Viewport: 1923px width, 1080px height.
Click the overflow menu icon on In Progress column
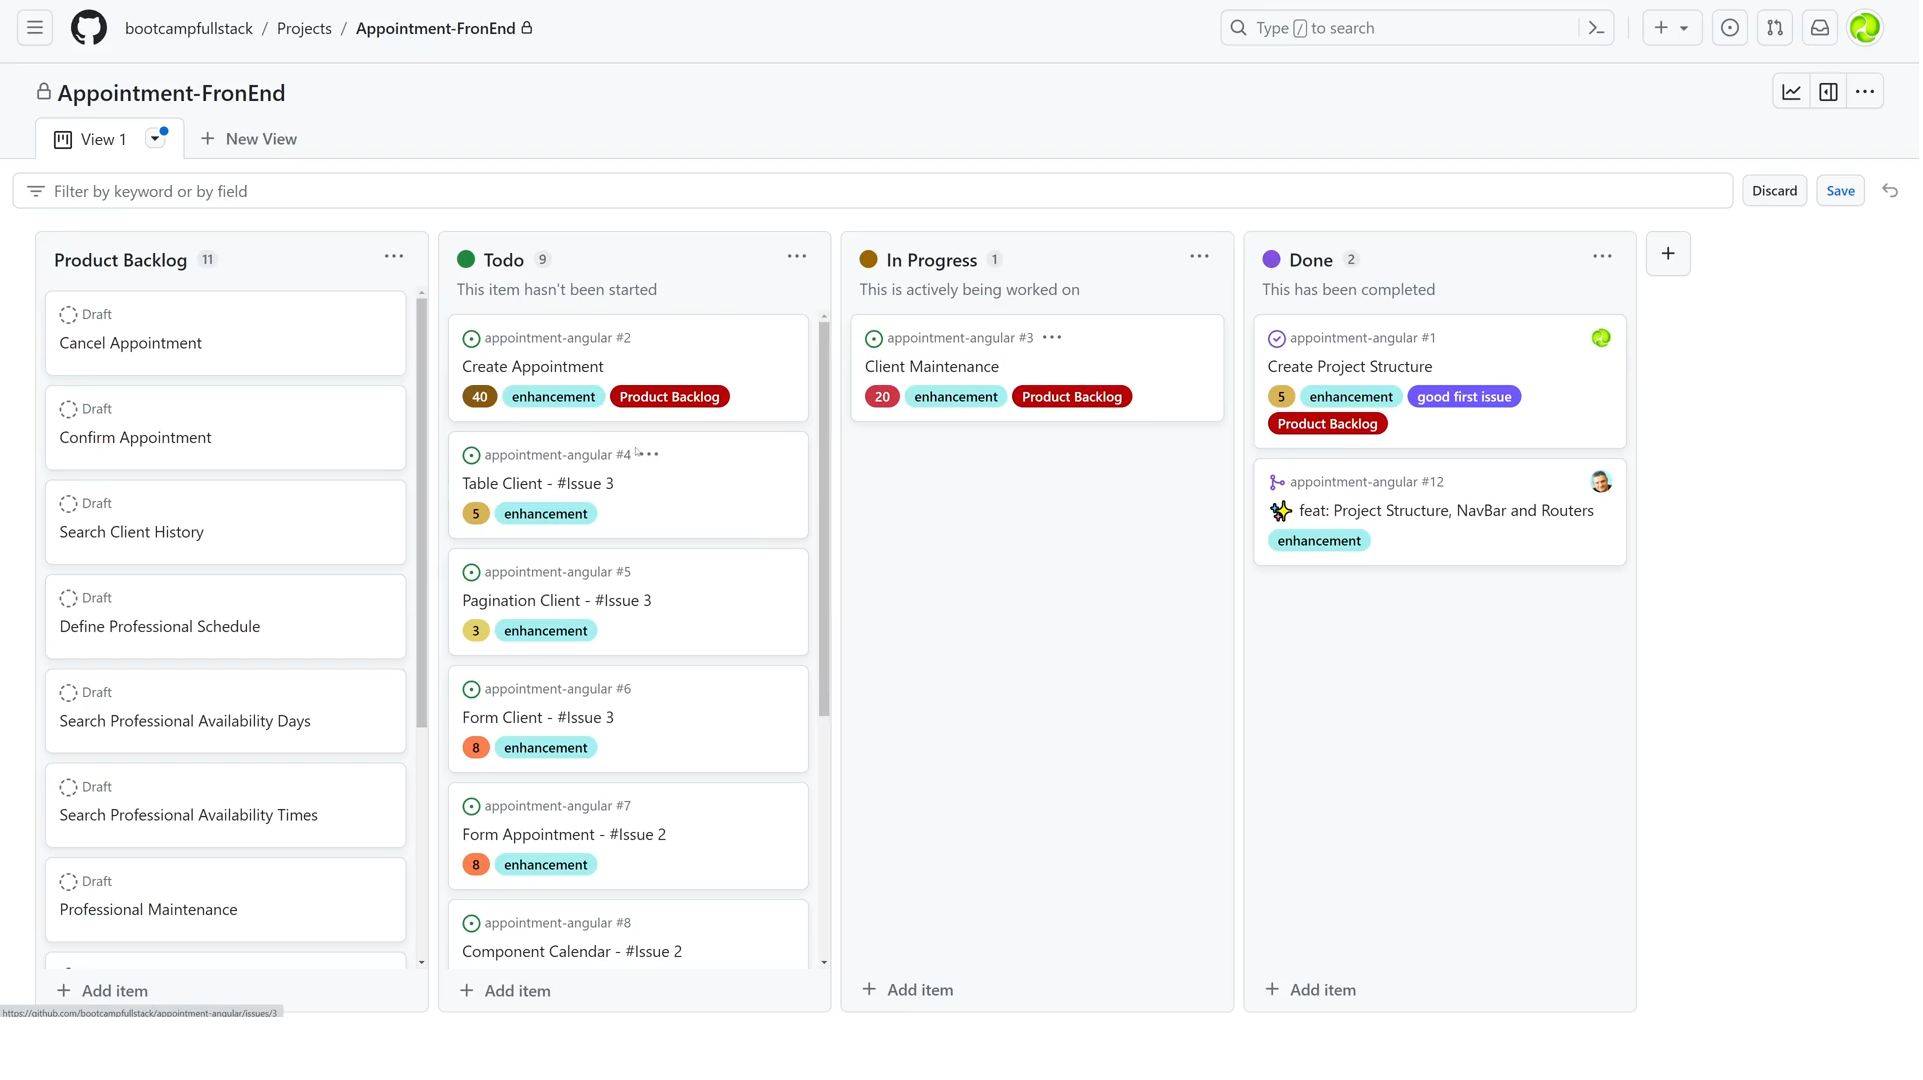1199,256
